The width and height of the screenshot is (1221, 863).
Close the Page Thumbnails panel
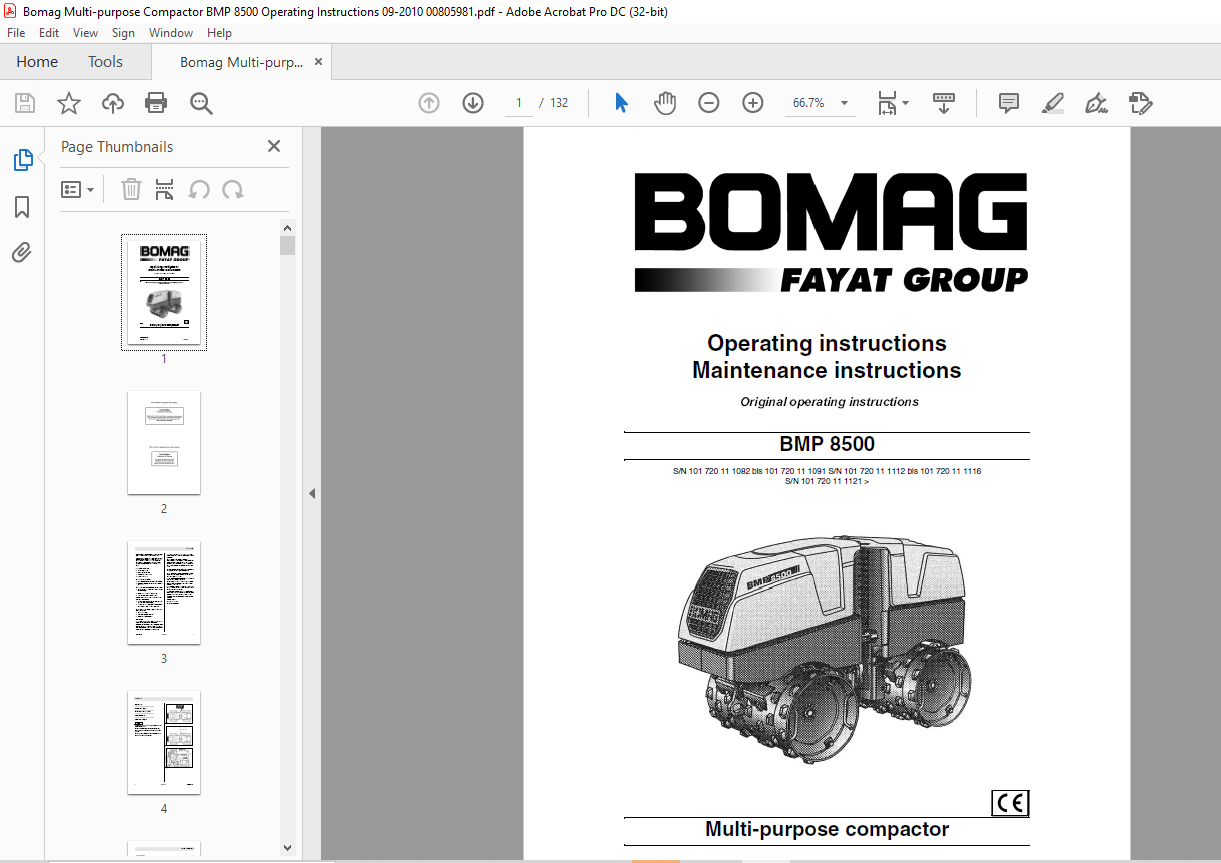[274, 146]
